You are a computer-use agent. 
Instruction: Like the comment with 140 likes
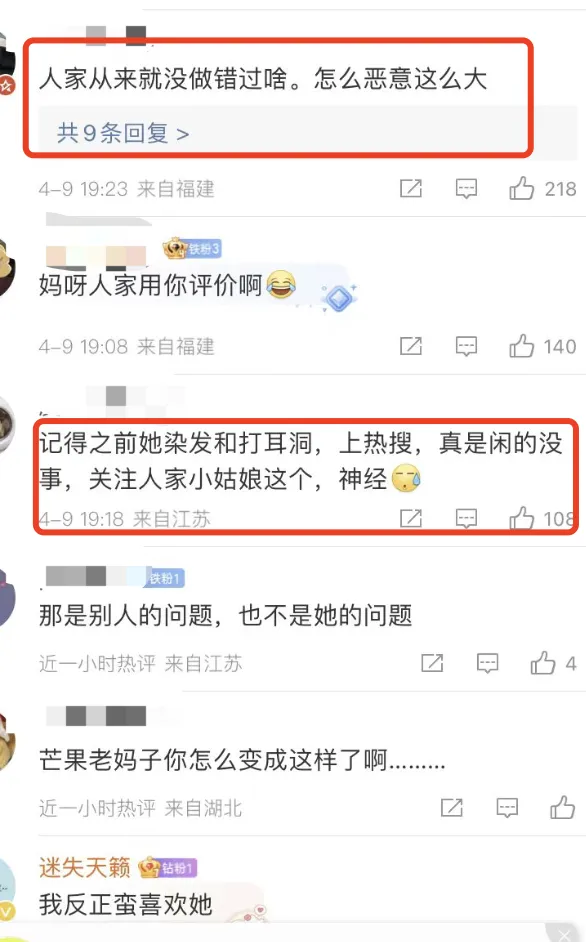521,346
